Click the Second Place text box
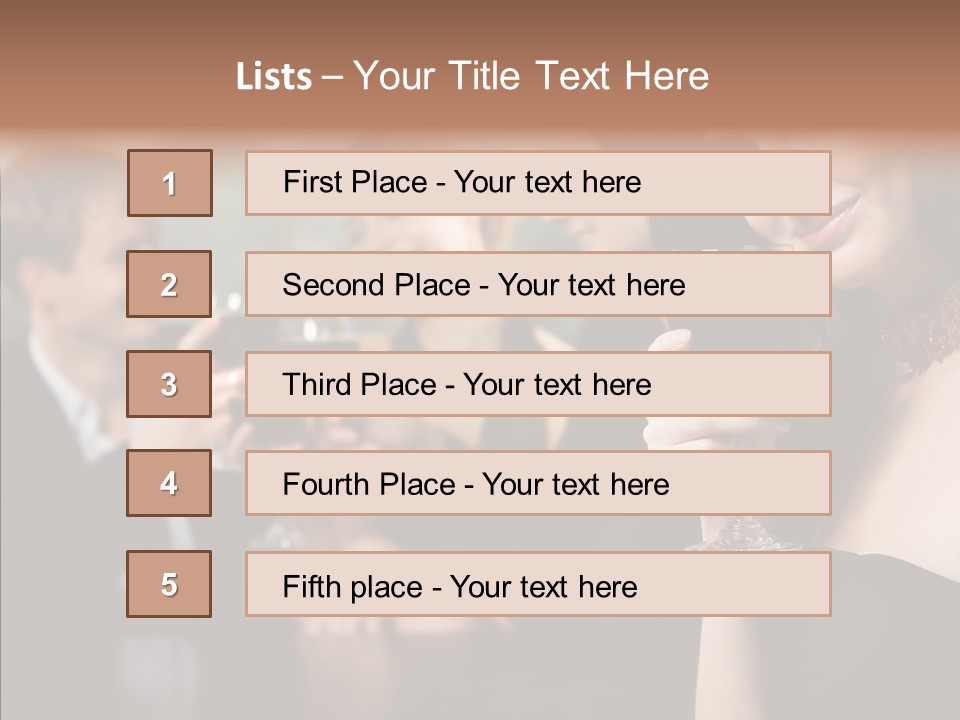The width and height of the screenshot is (960, 720). (538, 284)
